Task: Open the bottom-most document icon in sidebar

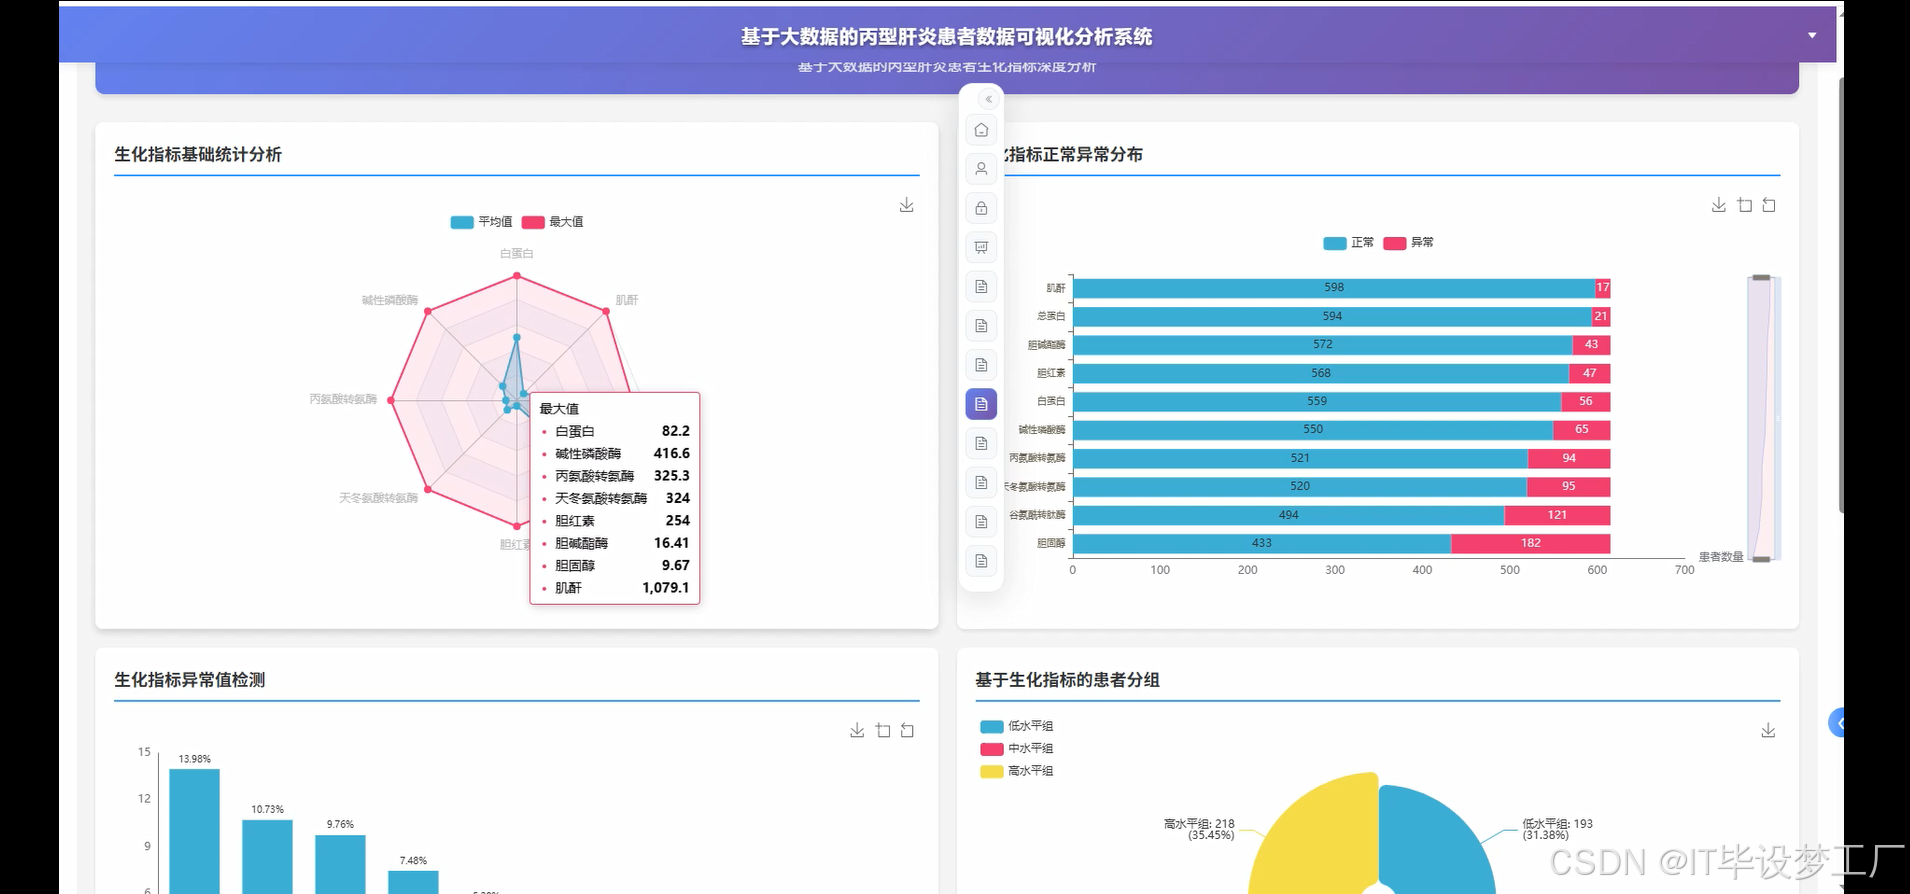Action: 981,561
